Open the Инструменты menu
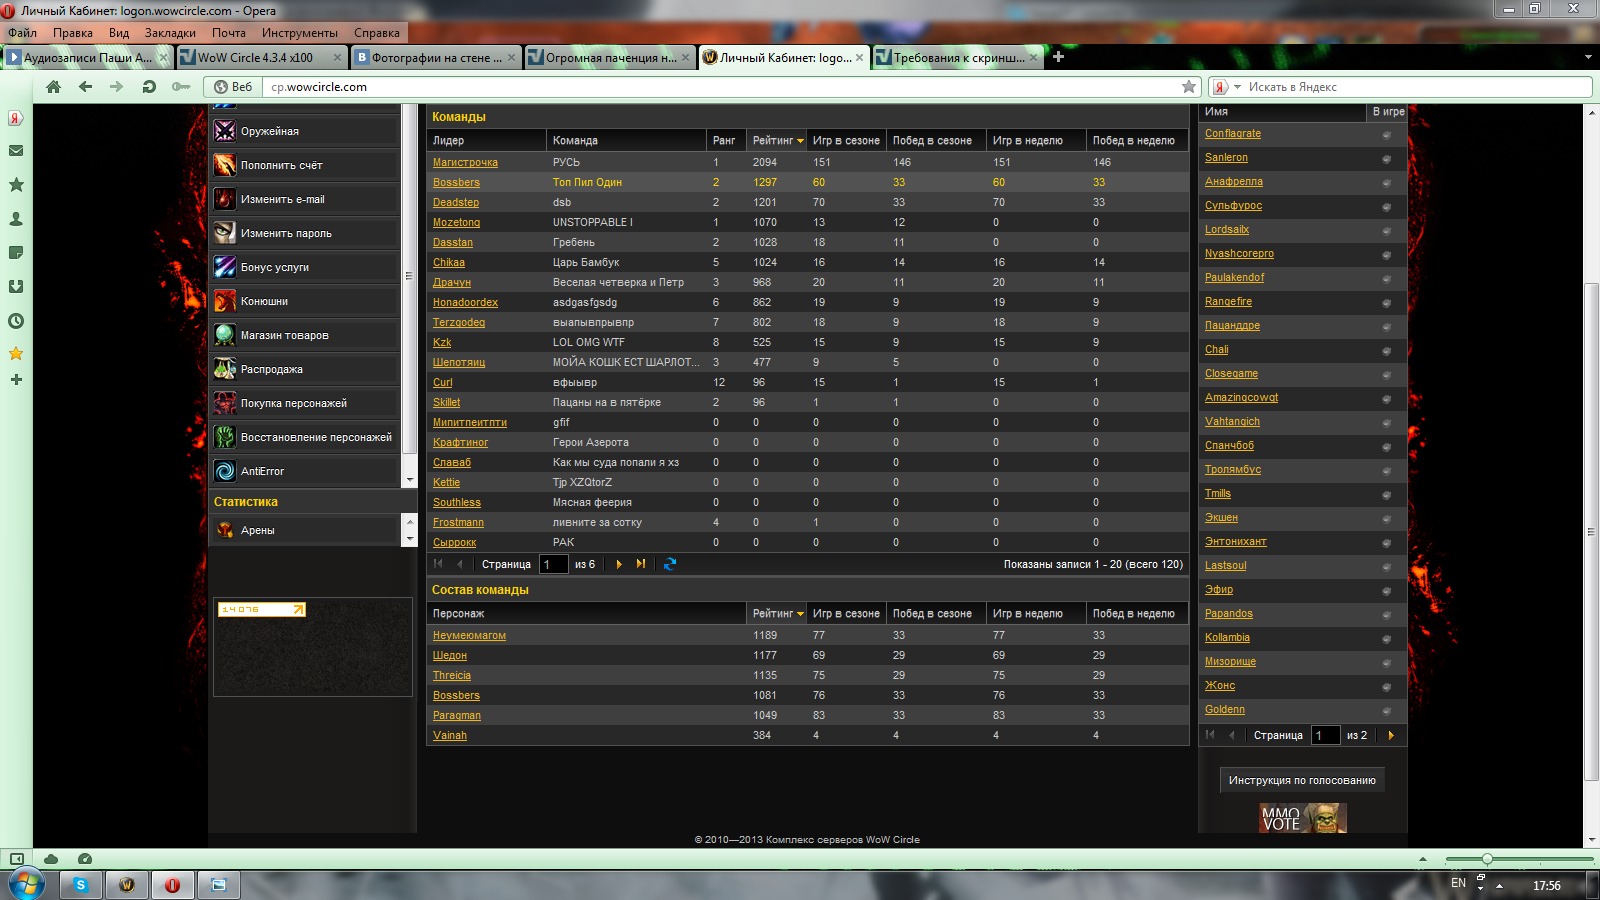Viewport: 1600px width, 900px height. 300,33
